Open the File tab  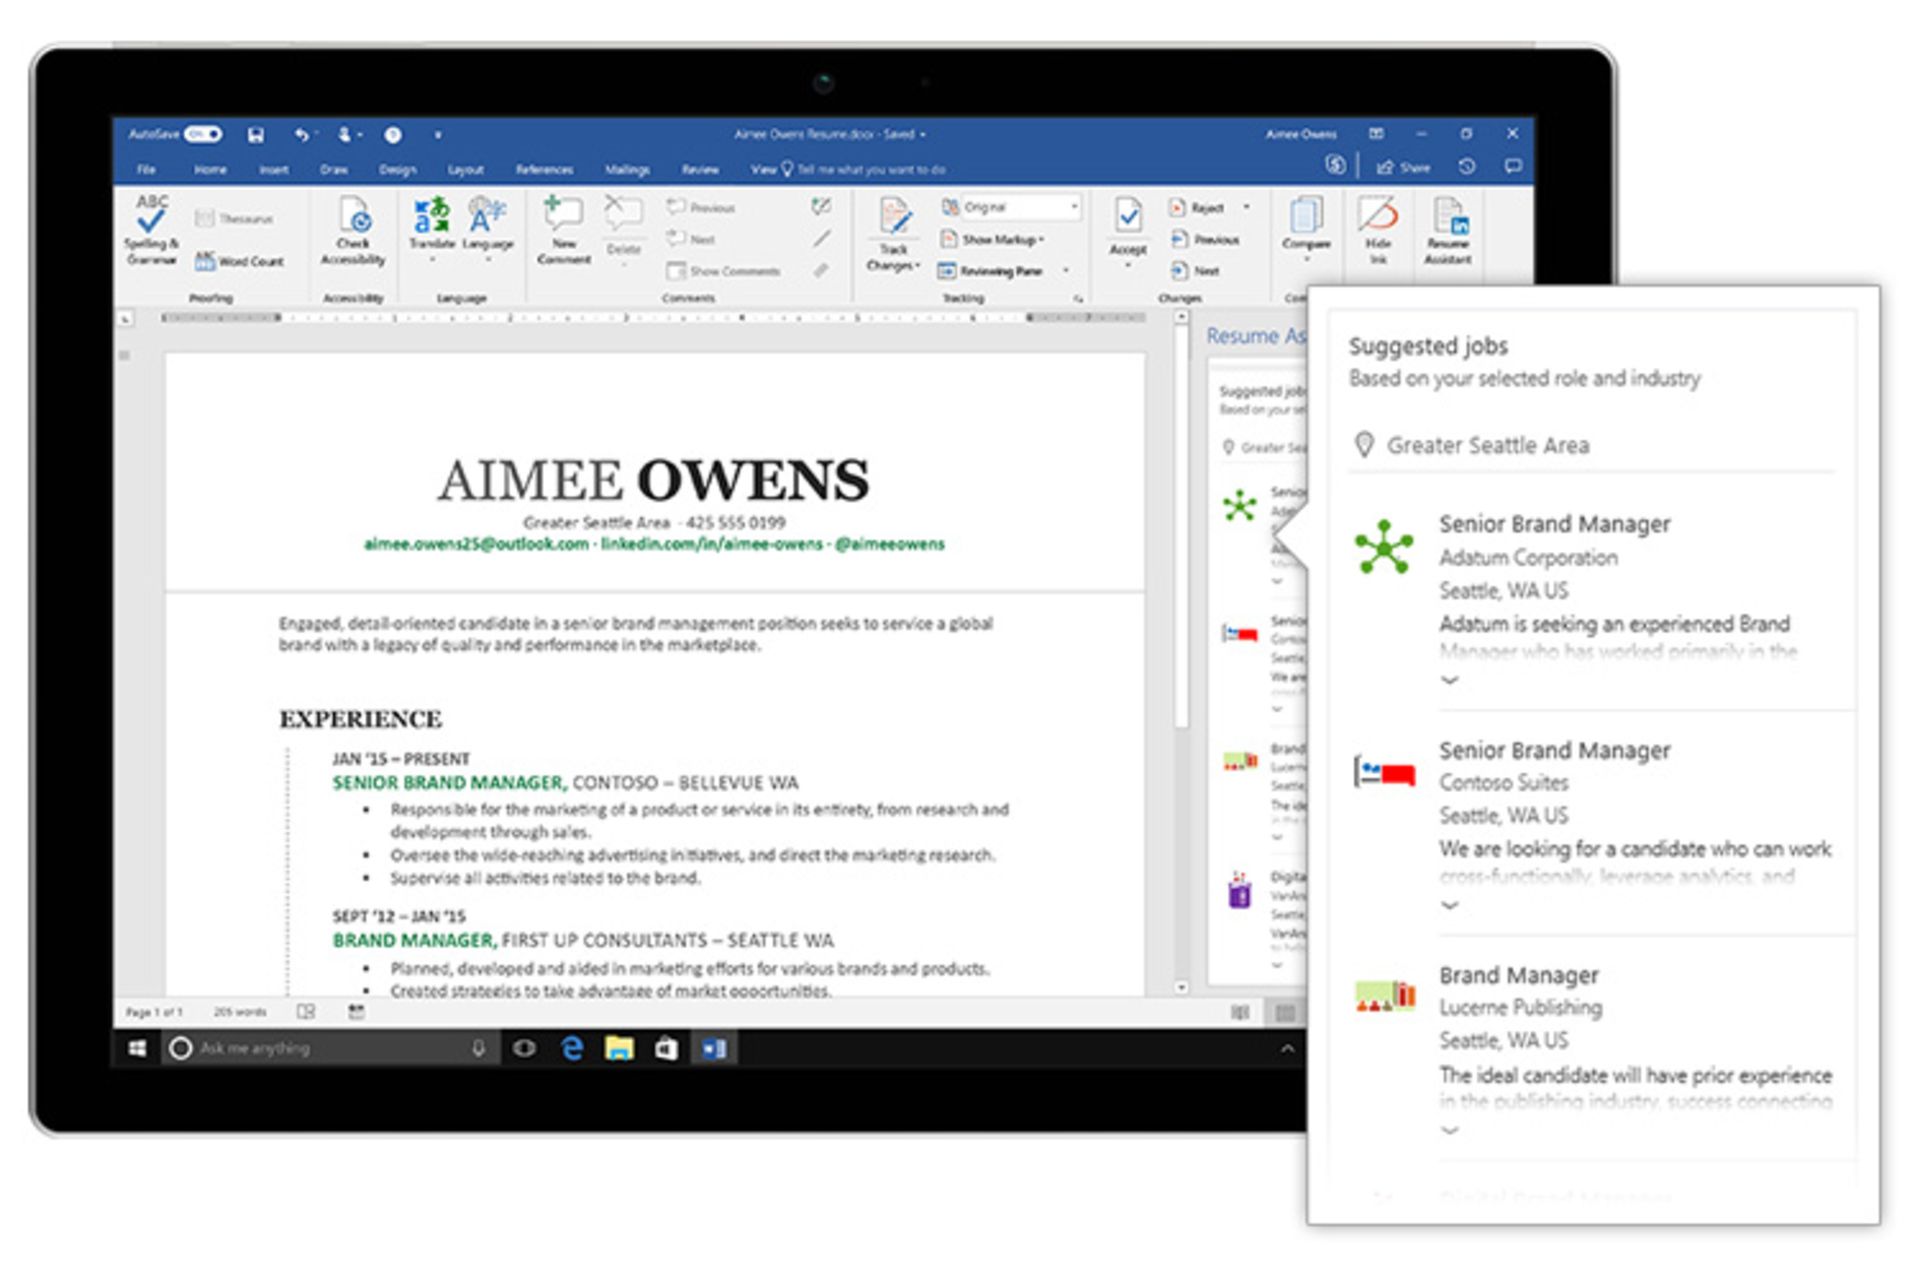(147, 169)
